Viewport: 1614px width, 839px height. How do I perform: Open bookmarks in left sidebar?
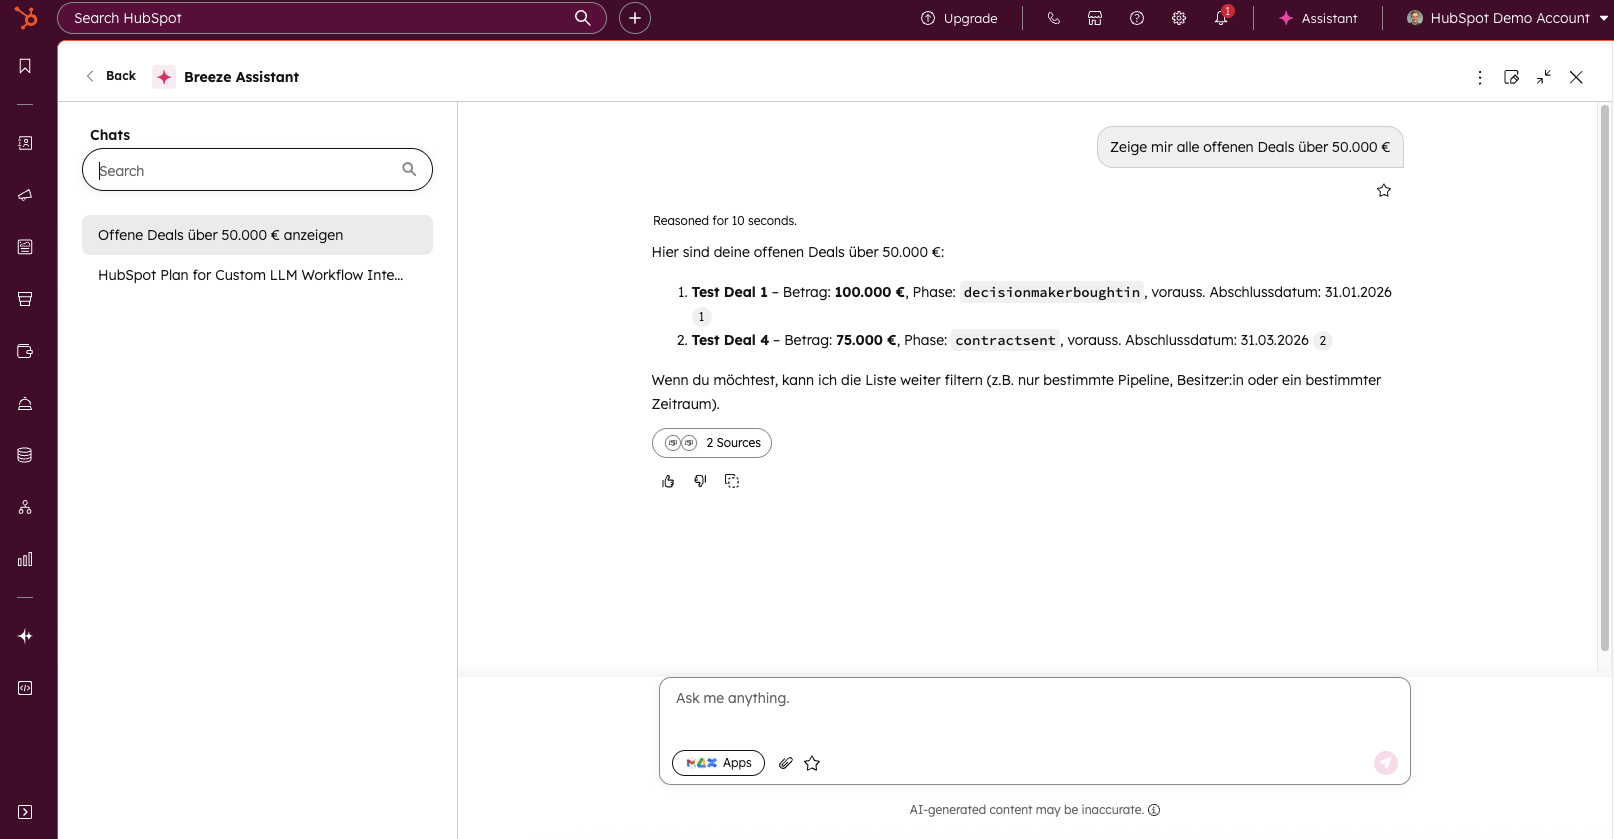25,66
